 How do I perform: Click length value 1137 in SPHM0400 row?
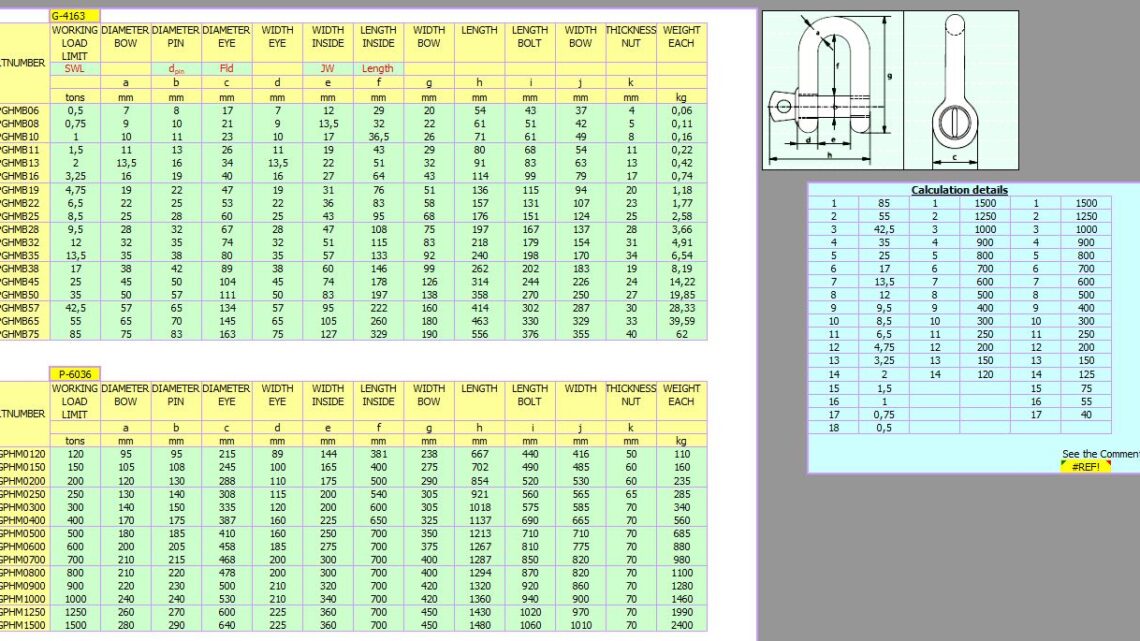(x=479, y=520)
